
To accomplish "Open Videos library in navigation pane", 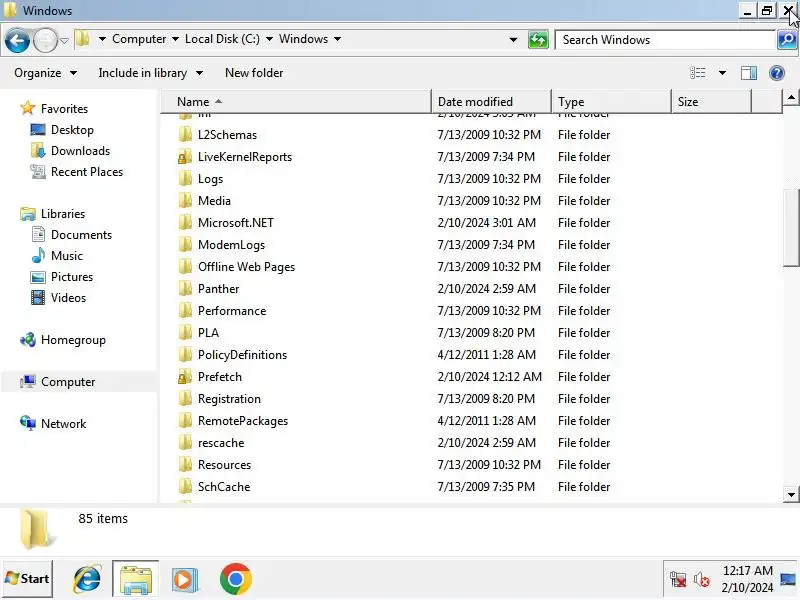I will coord(68,297).
